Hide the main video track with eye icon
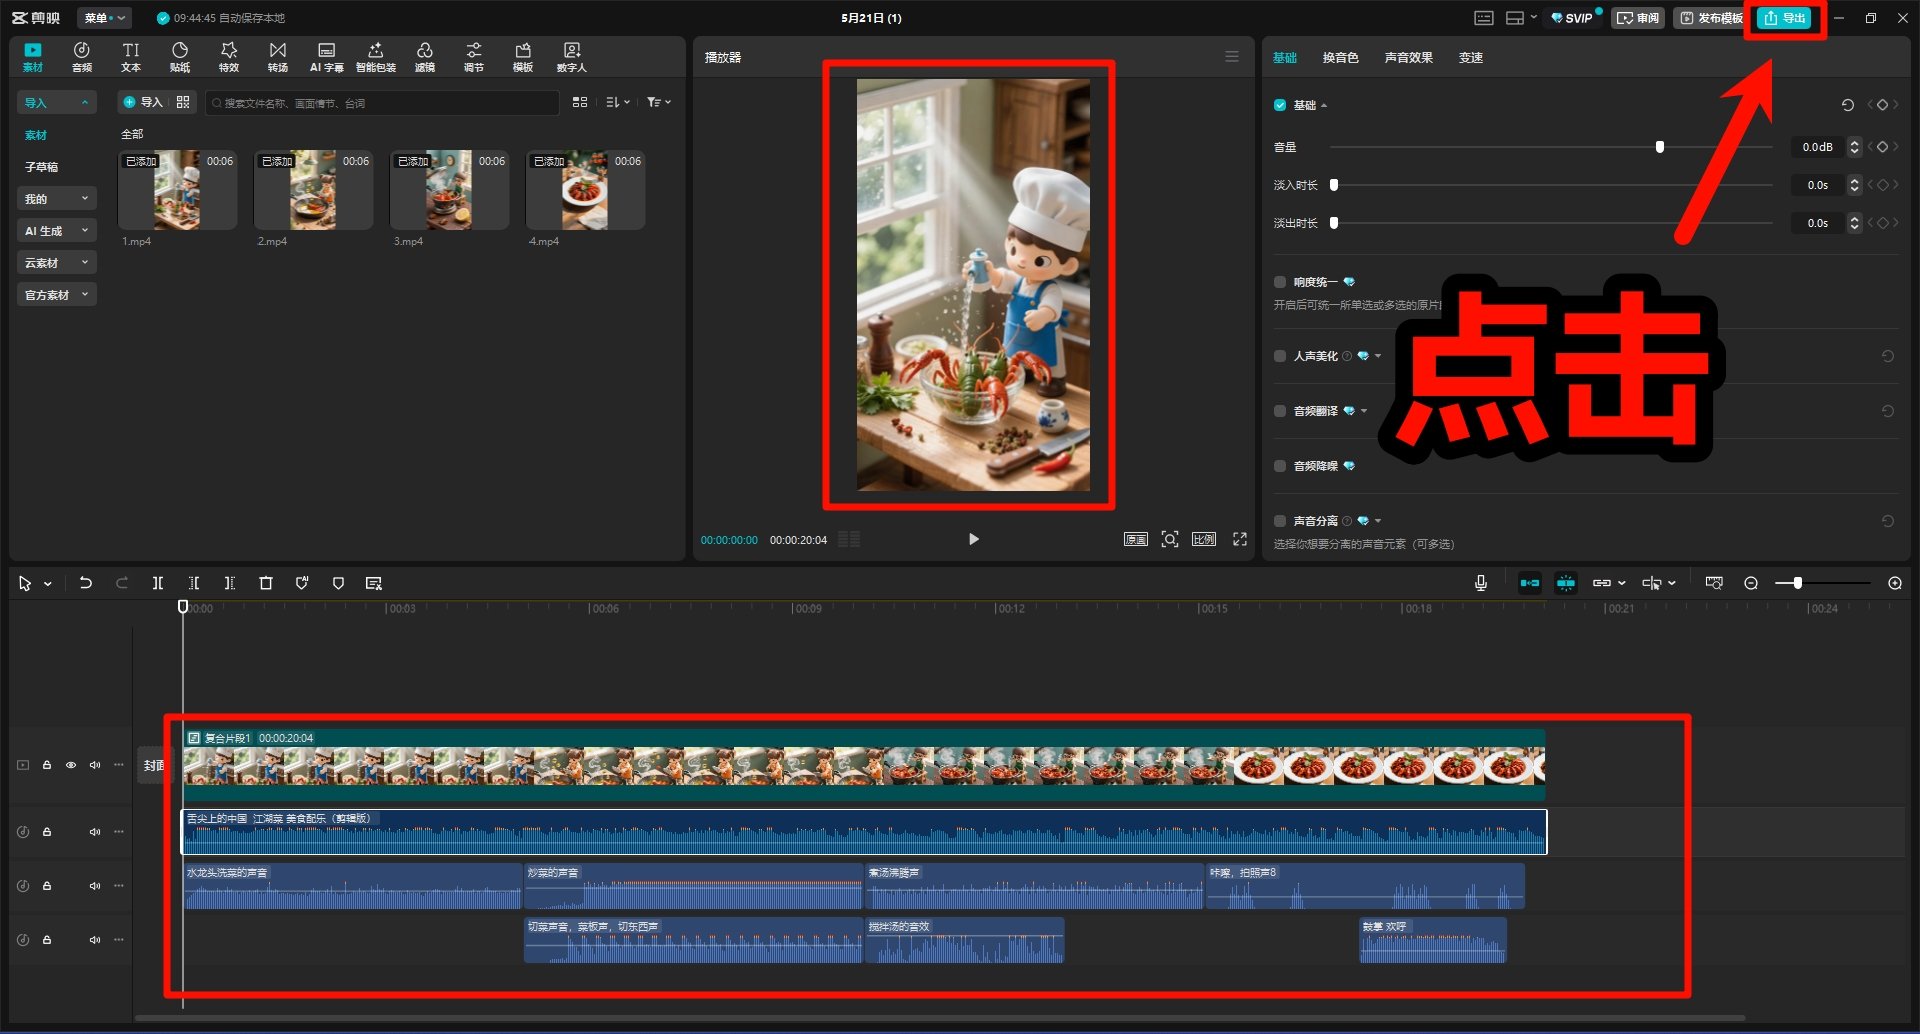Viewport: 1920px width, 1034px height. point(71,765)
